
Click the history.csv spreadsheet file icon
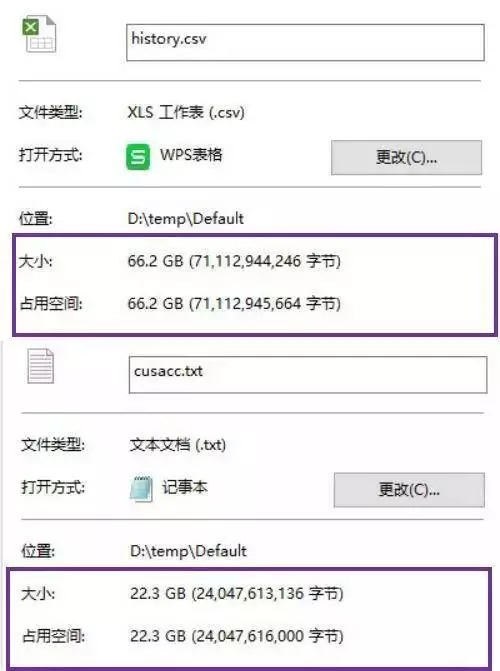coord(39,34)
